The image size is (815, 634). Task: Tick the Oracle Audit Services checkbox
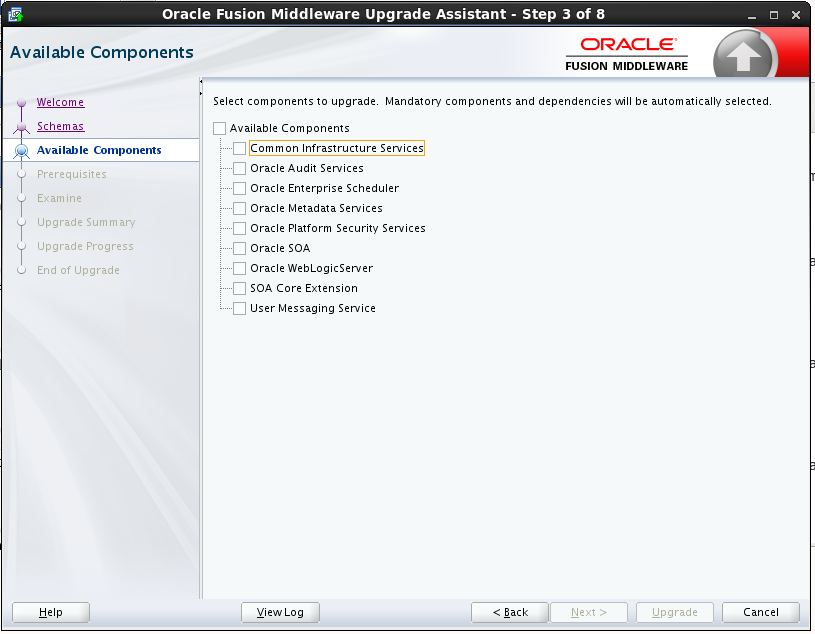point(239,168)
